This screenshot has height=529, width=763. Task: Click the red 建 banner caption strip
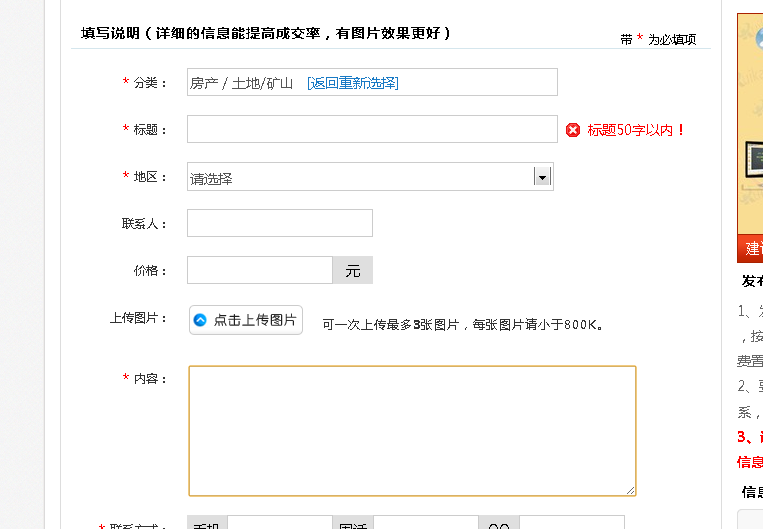pyautogui.click(x=750, y=248)
